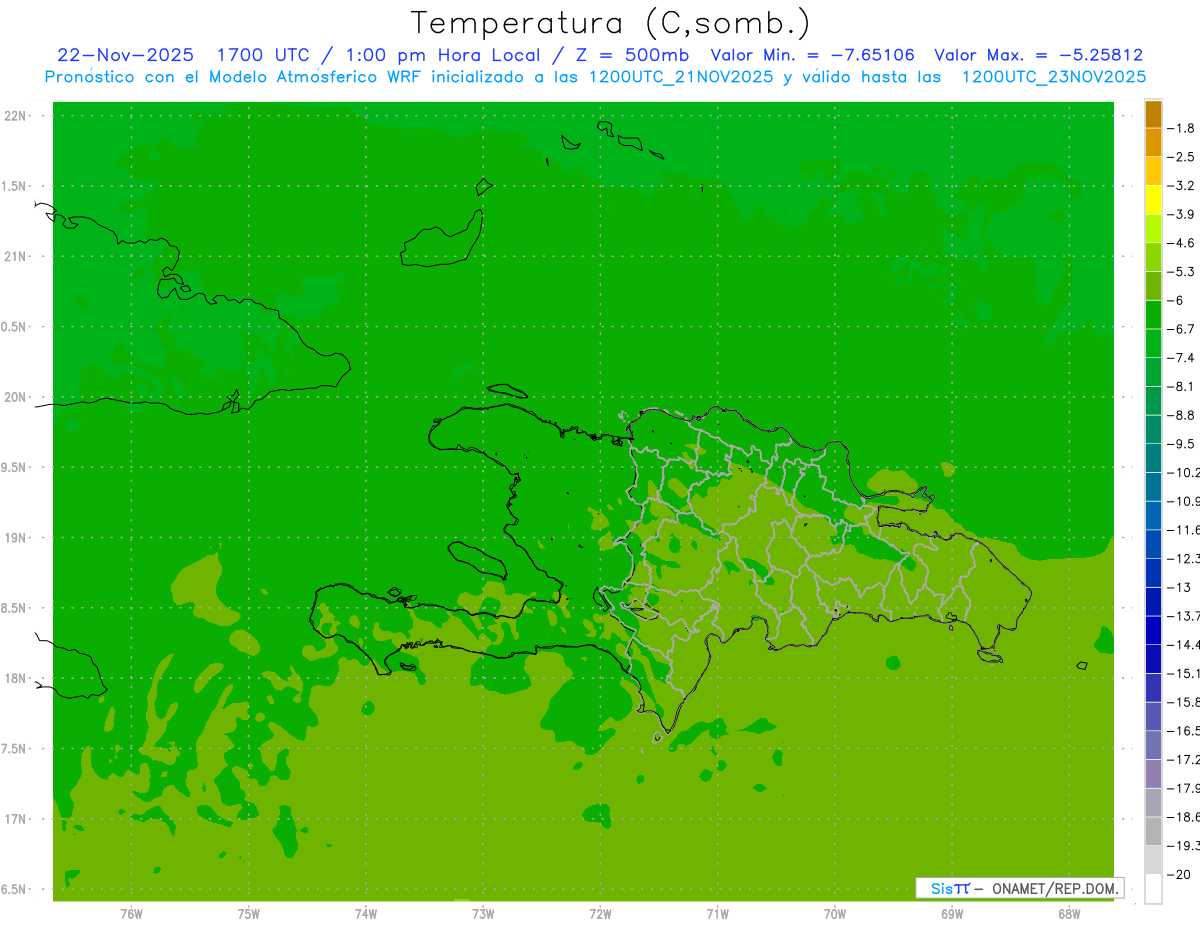Click the "ONAMET/REP.DOM." credit text
1200x927 pixels.
[1054, 888]
